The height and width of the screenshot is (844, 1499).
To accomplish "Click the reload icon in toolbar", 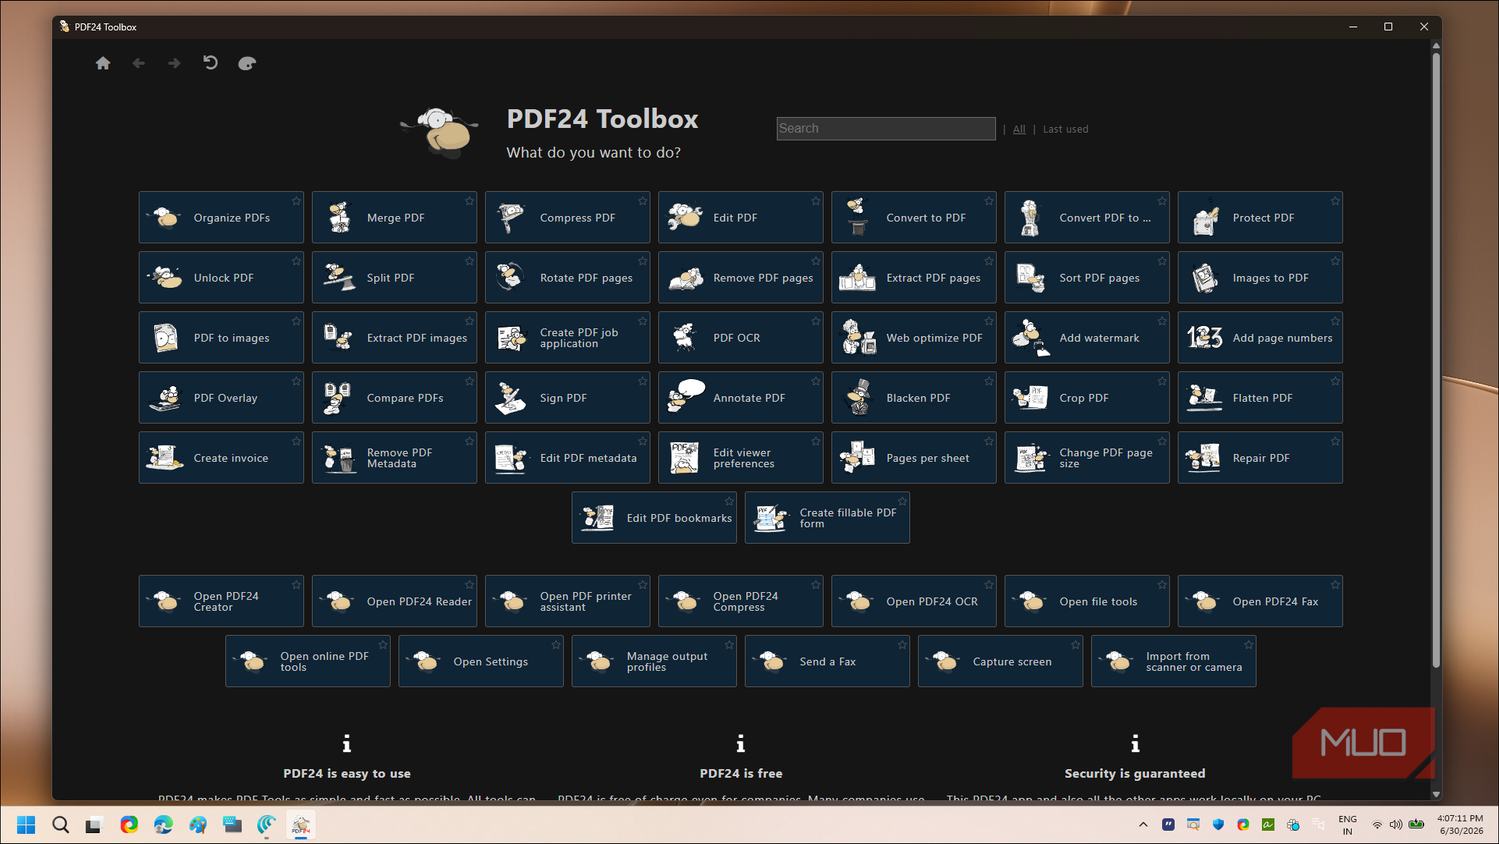I will tap(210, 63).
